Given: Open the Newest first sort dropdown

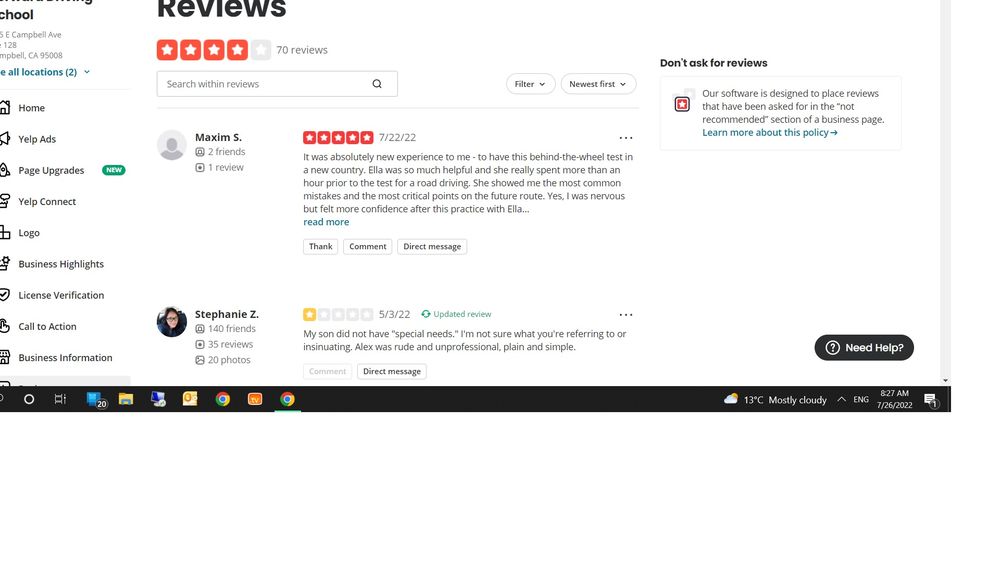Looking at the screenshot, I should [x=598, y=84].
